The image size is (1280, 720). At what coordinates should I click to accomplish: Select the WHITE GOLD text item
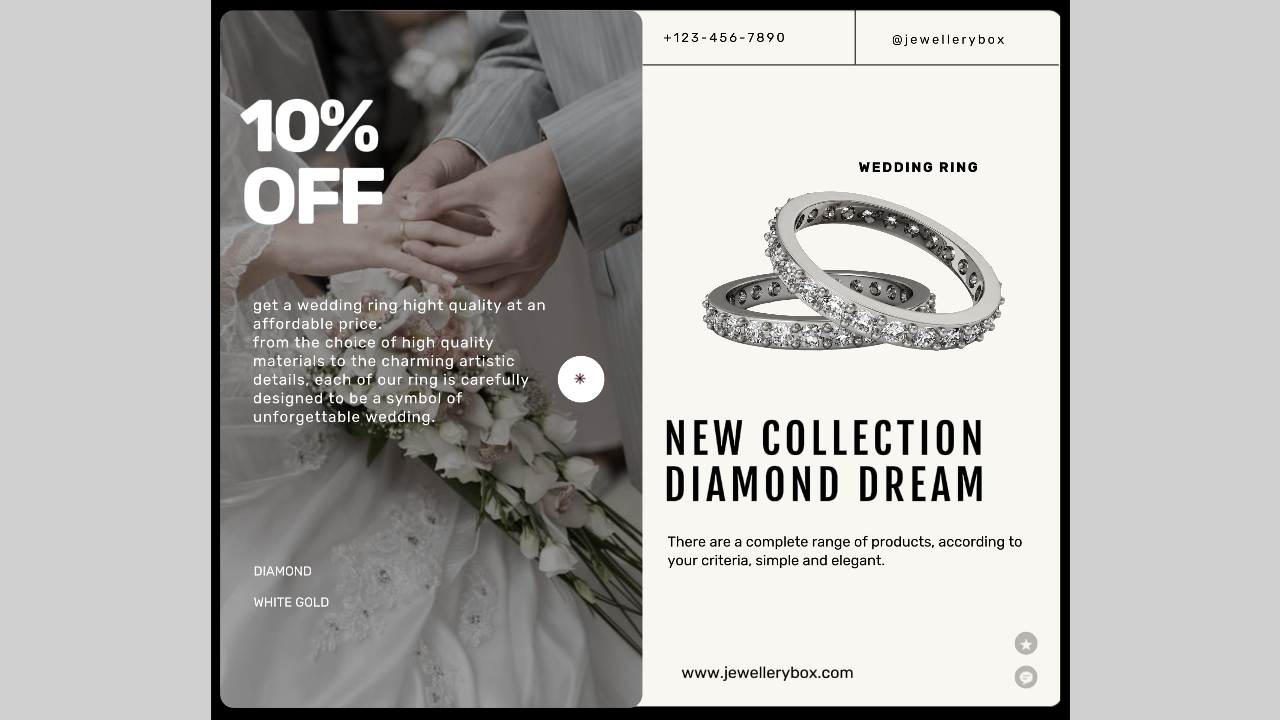pos(291,602)
